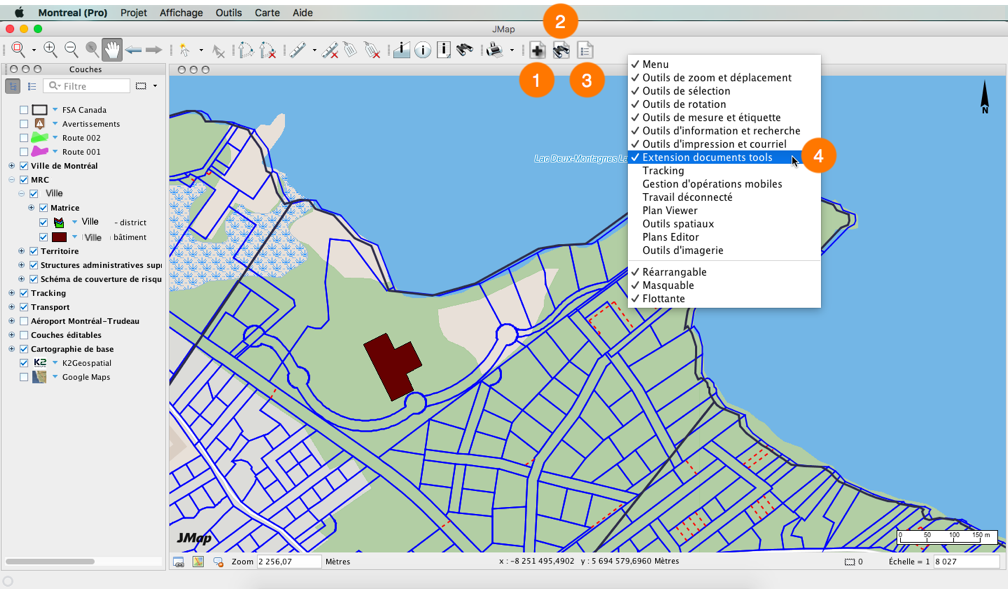Click the printer icon in toolbar
The height and width of the screenshot is (589, 1008).
point(494,50)
